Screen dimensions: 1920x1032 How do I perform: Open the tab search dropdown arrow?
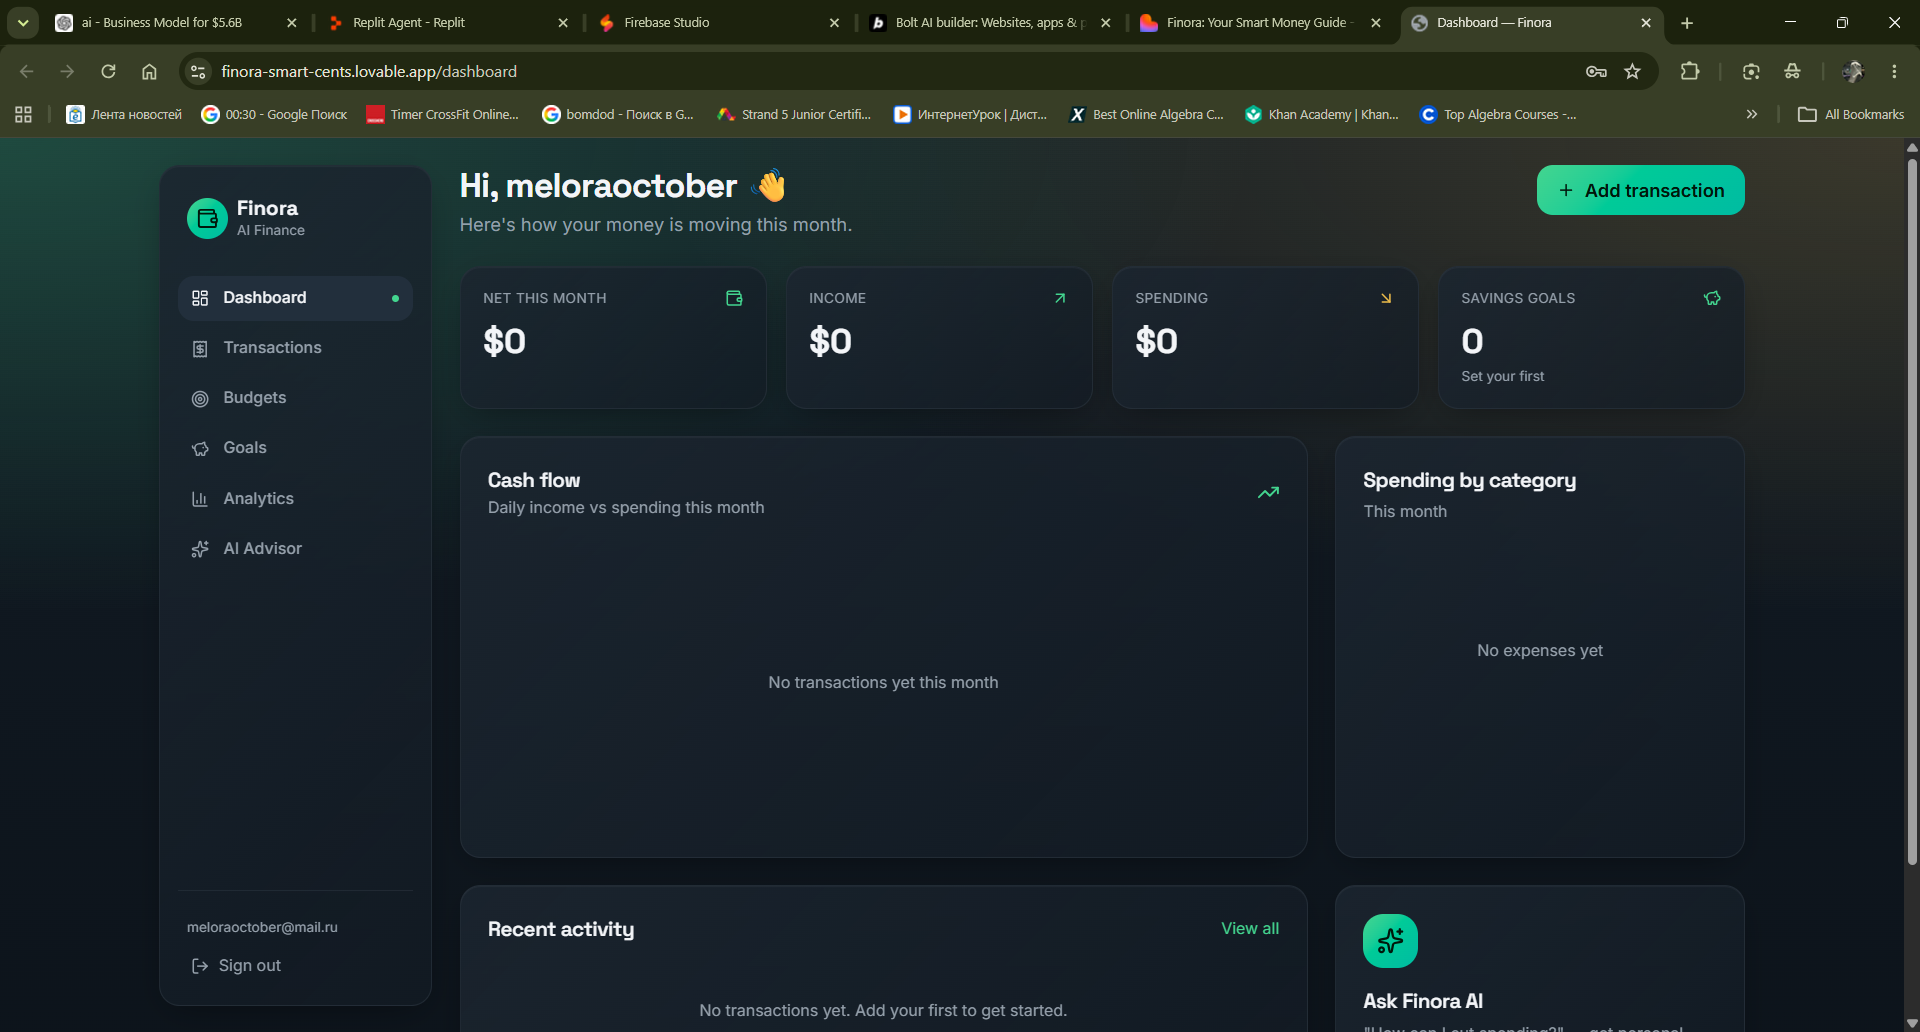22,22
